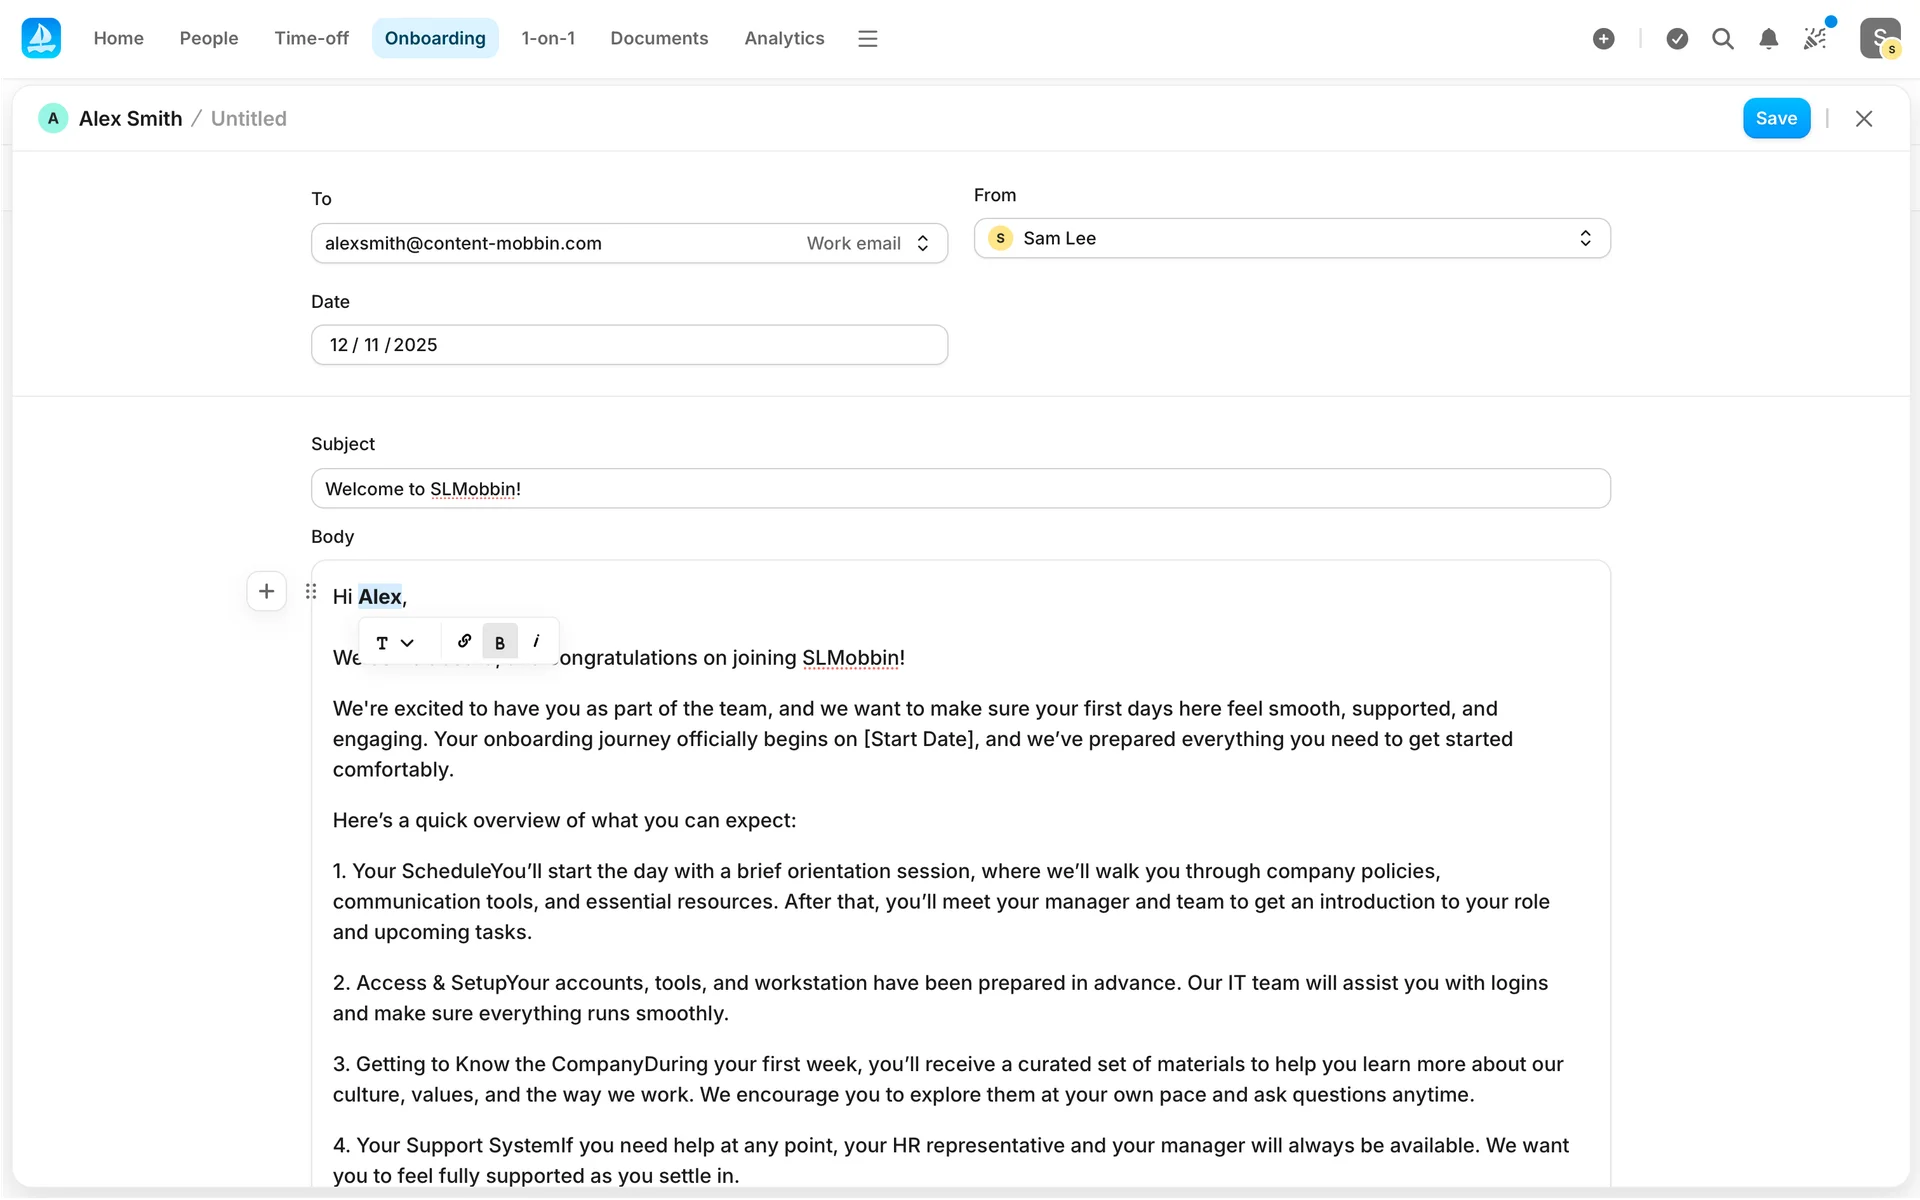Toggle italic formatting on selected text
The height and width of the screenshot is (1200, 1920).
(x=536, y=641)
